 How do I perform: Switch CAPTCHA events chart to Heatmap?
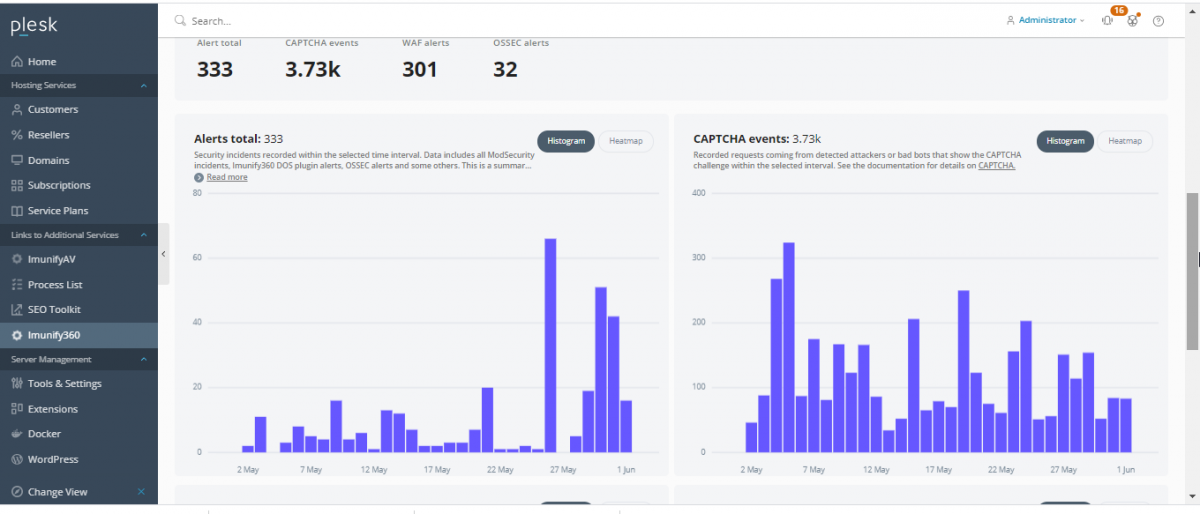[1125, 141]
